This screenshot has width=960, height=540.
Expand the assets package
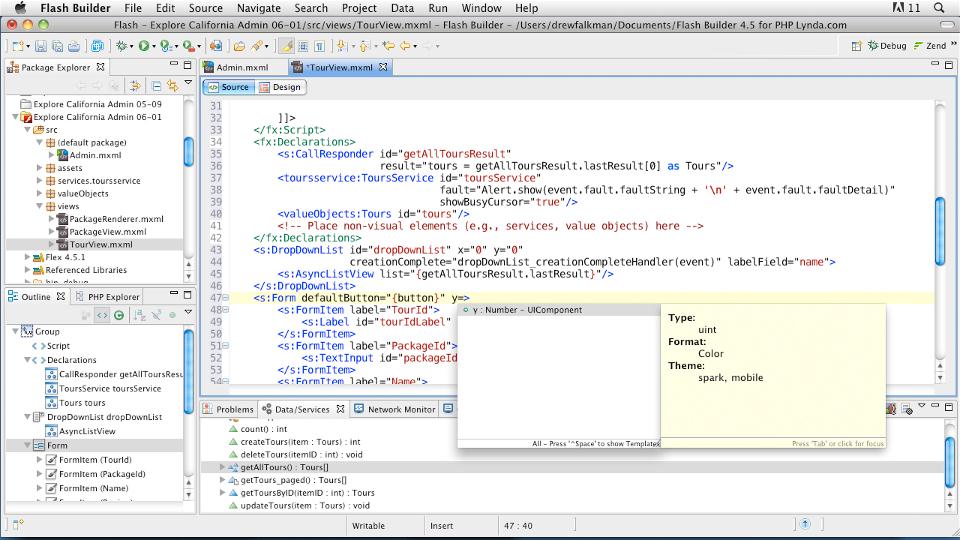pyautogui.click(x=40, y=167)
